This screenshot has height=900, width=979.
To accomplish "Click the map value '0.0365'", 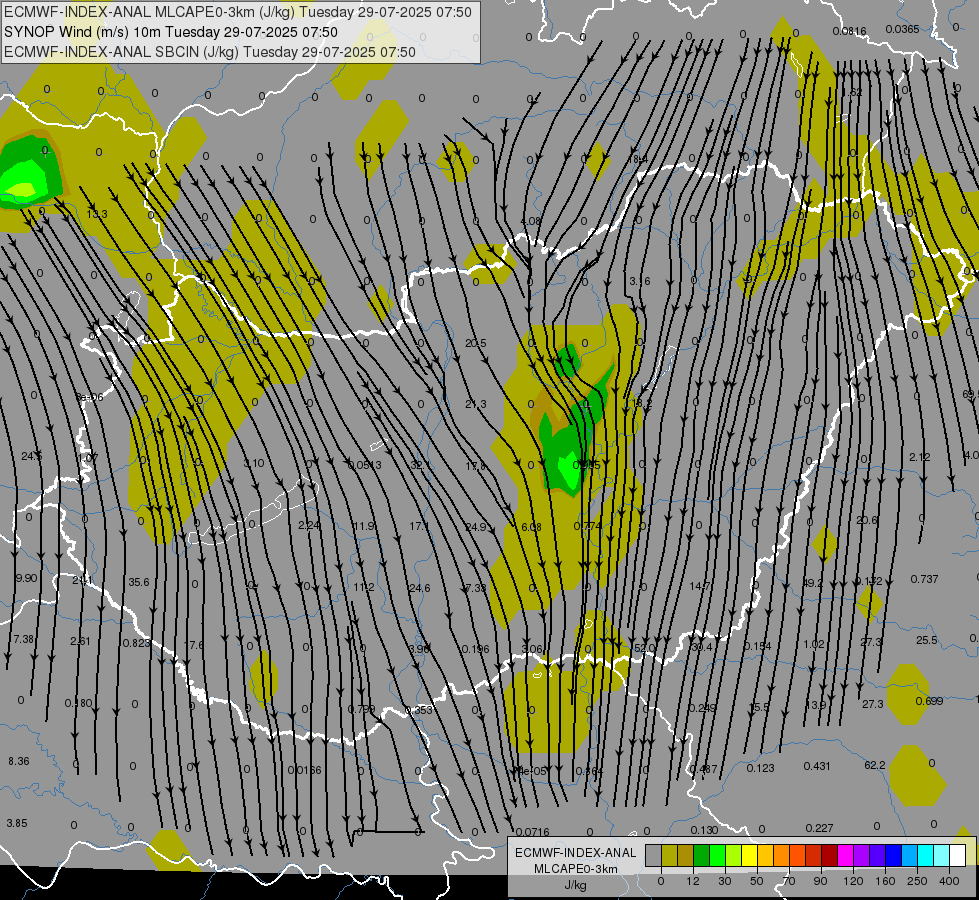I will tap(902, 29).
